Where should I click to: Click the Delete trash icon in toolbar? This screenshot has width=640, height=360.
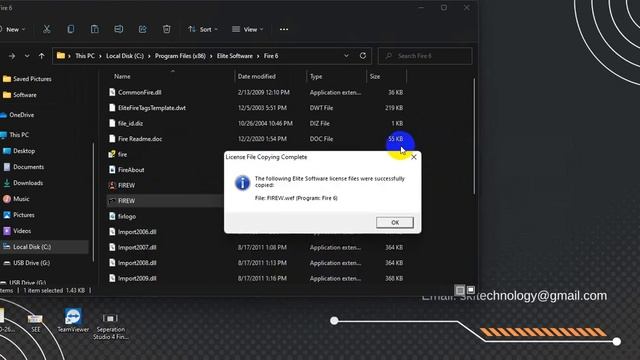pyautogui.click(x=167, y=29)
